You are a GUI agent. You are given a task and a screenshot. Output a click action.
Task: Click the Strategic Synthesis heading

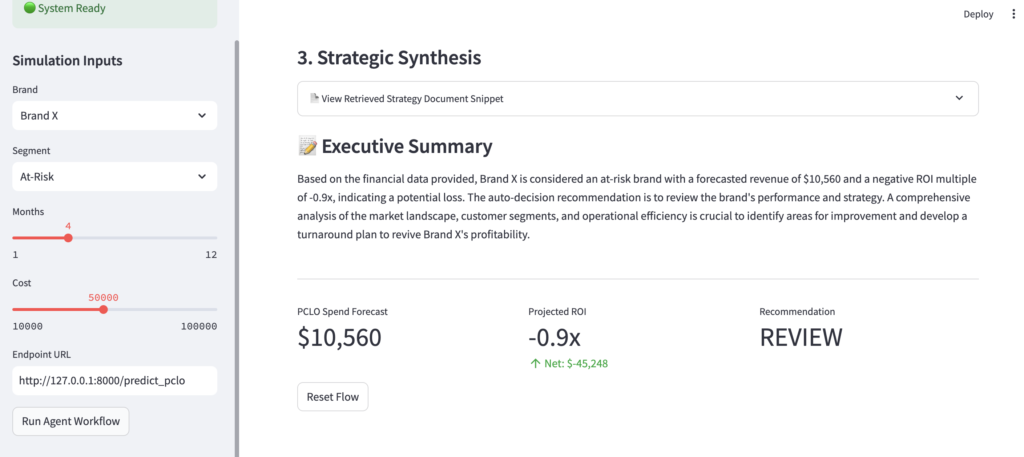click(x=389, y=58)
